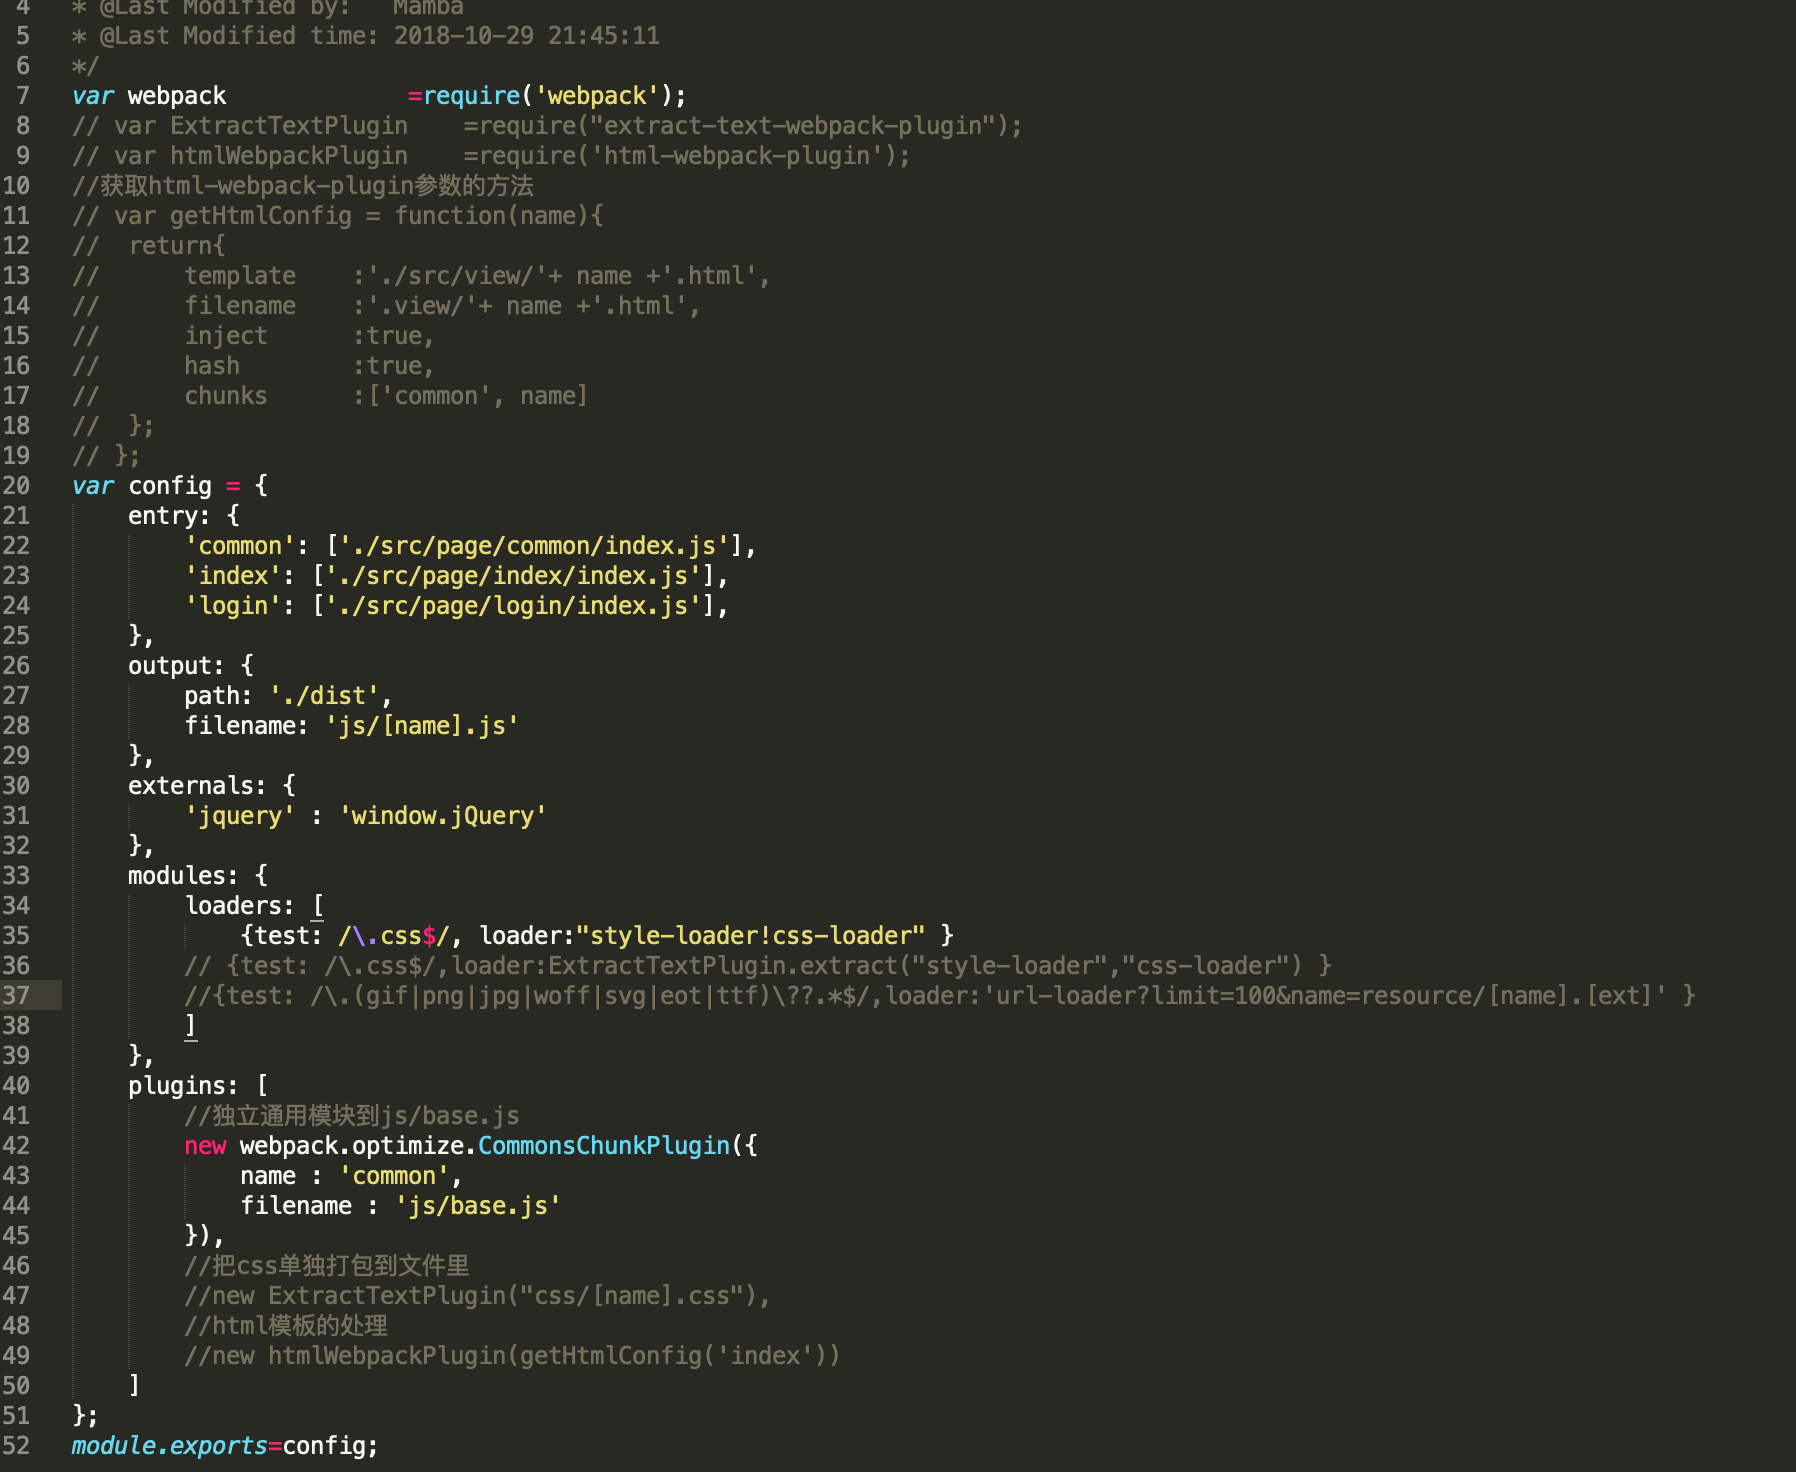Click the 'js/base.js' filename string
The height and width of the screenshot is (1472, 1796).
tap(478, 1206)
